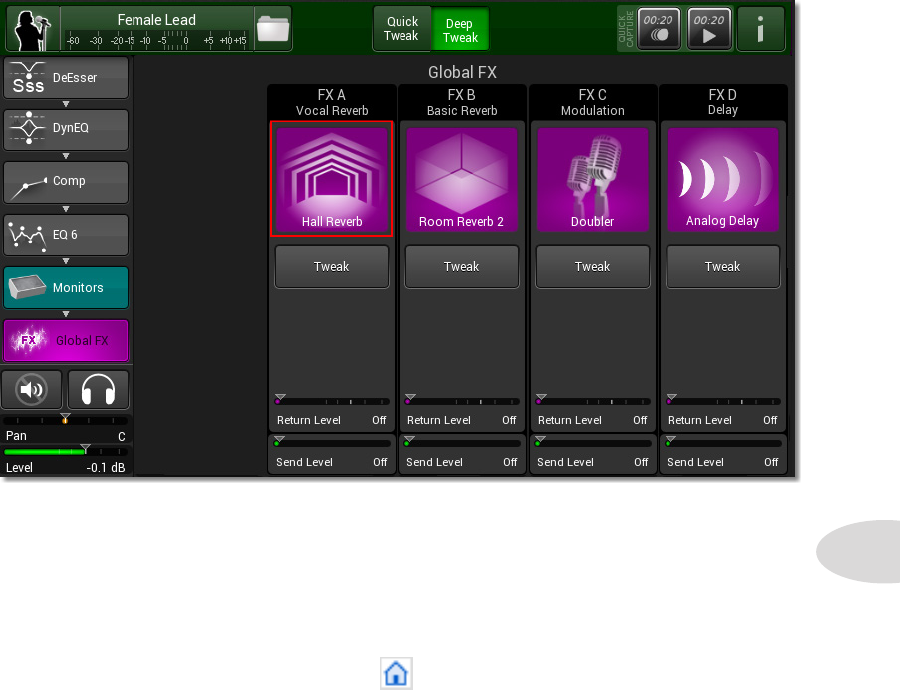
Task: Click the FX B Basic Reverb header
Action: (x=461, y=103)
